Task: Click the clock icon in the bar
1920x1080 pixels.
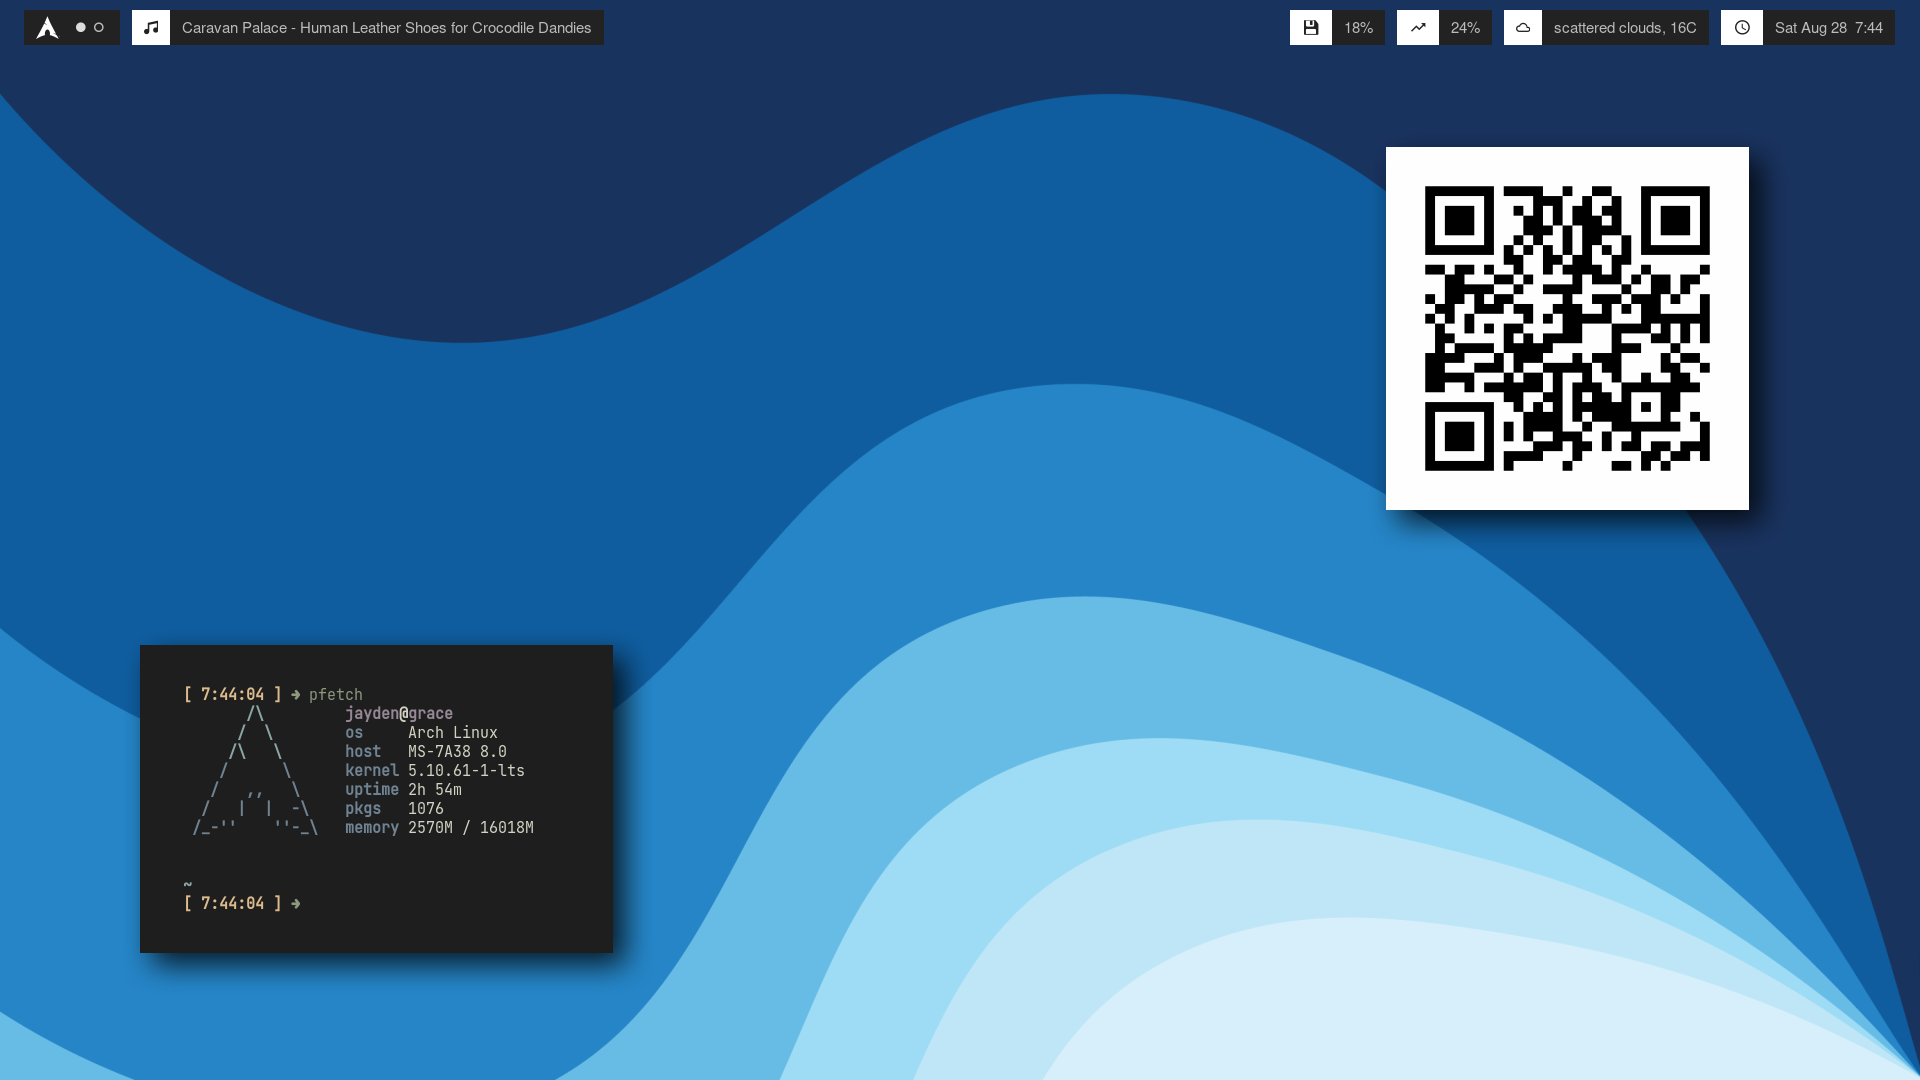Action: 1741,28
